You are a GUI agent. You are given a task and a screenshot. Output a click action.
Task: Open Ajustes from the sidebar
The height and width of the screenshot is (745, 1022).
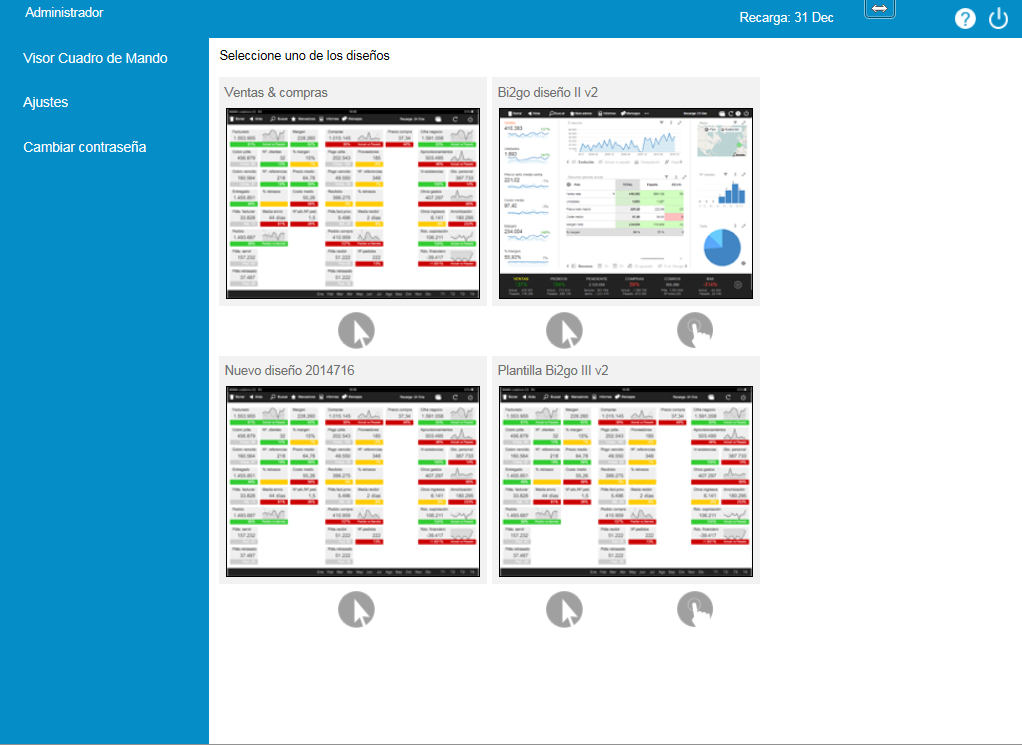46,102
